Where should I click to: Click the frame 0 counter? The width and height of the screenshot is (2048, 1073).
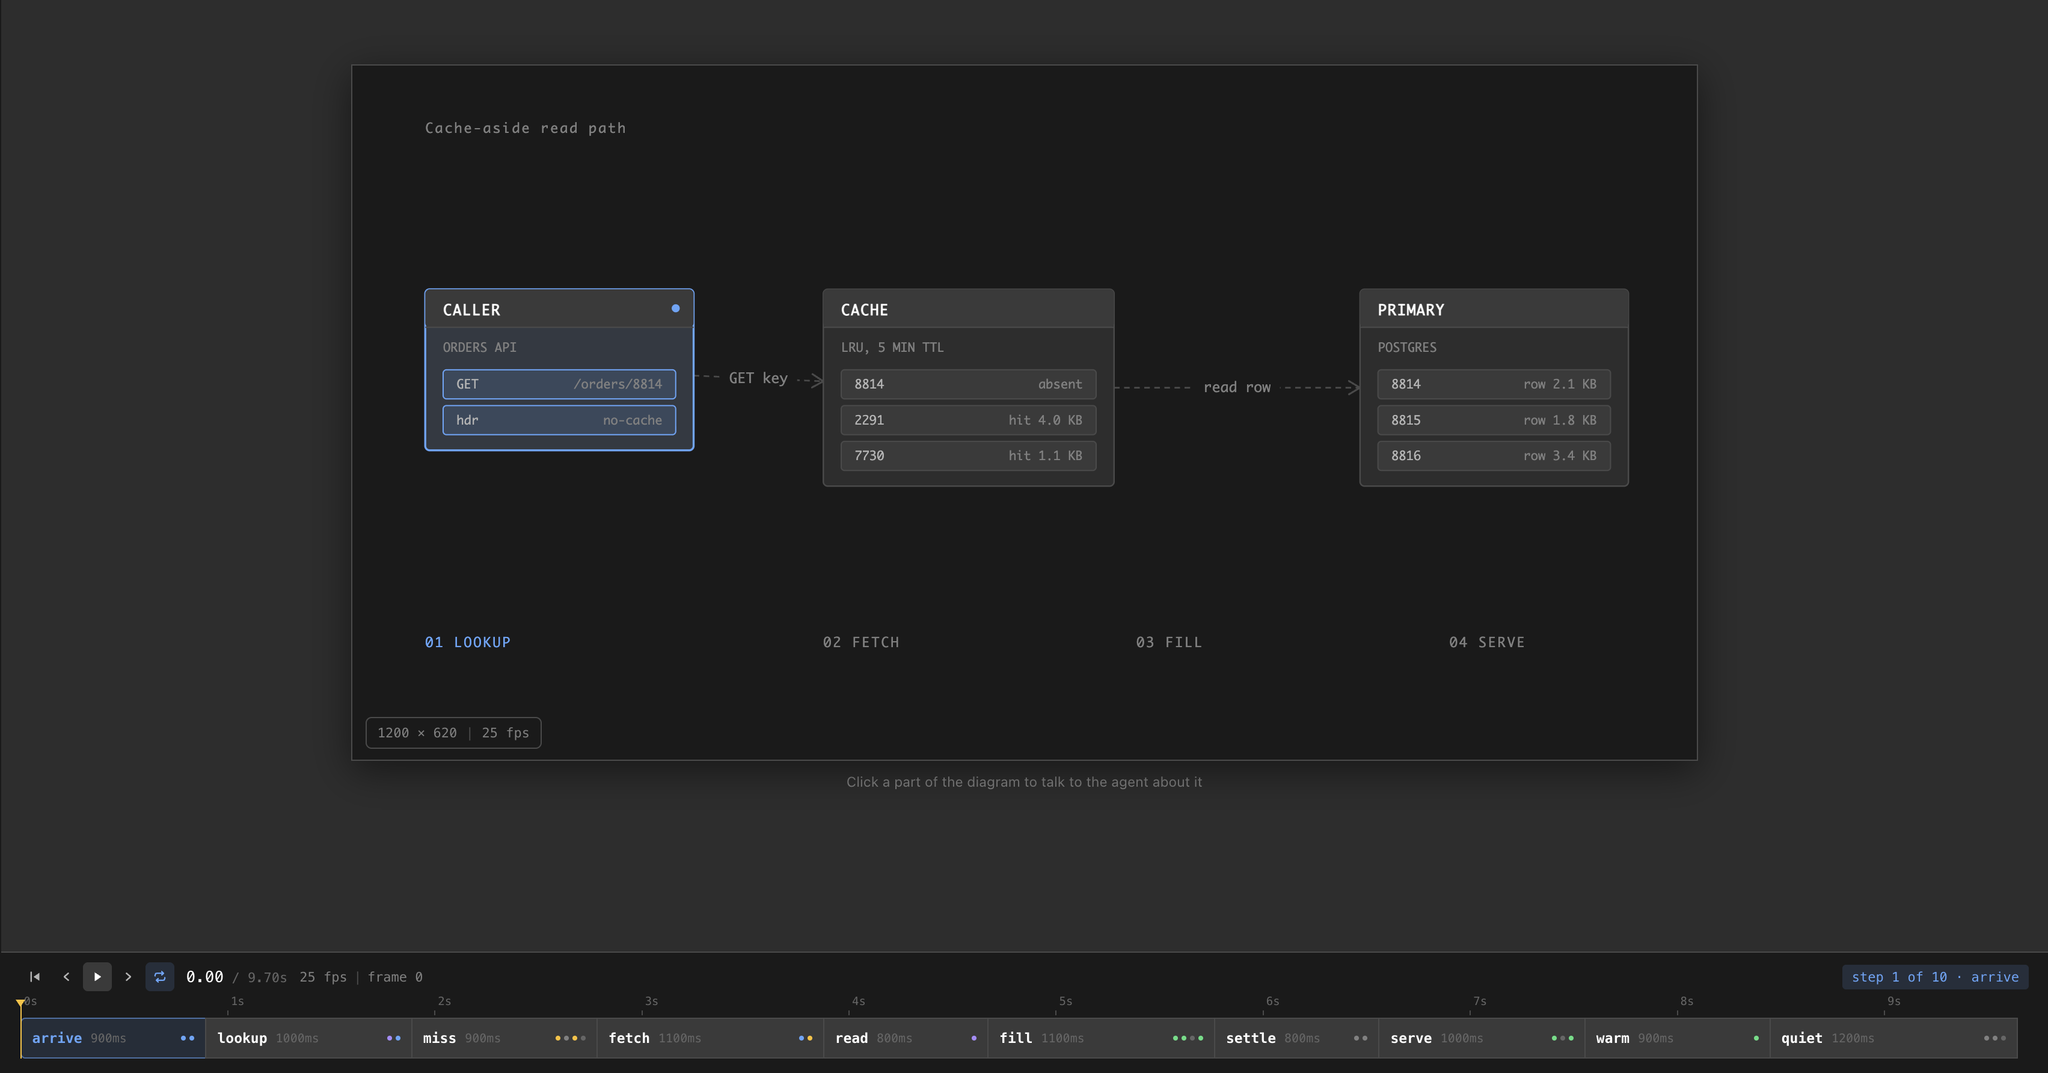click(x=395, y=977)
